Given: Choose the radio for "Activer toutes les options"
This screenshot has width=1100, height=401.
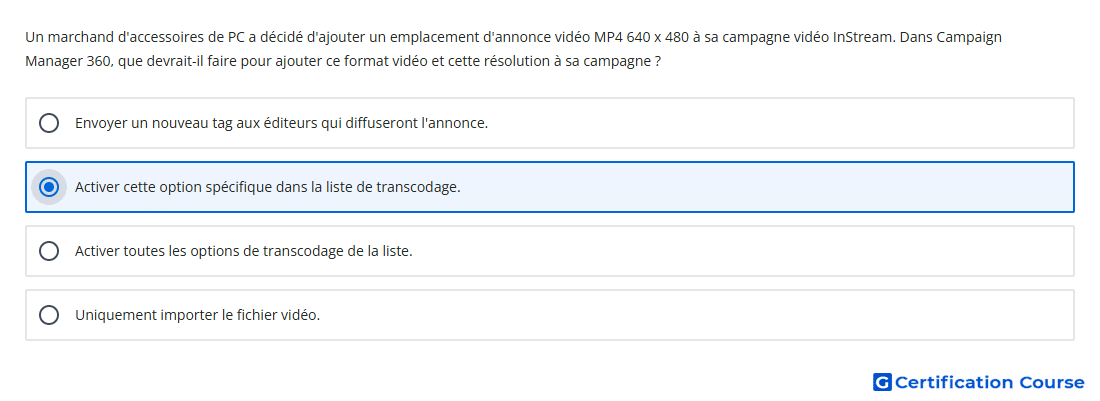Looking at the screenshot, I should 49,251.
